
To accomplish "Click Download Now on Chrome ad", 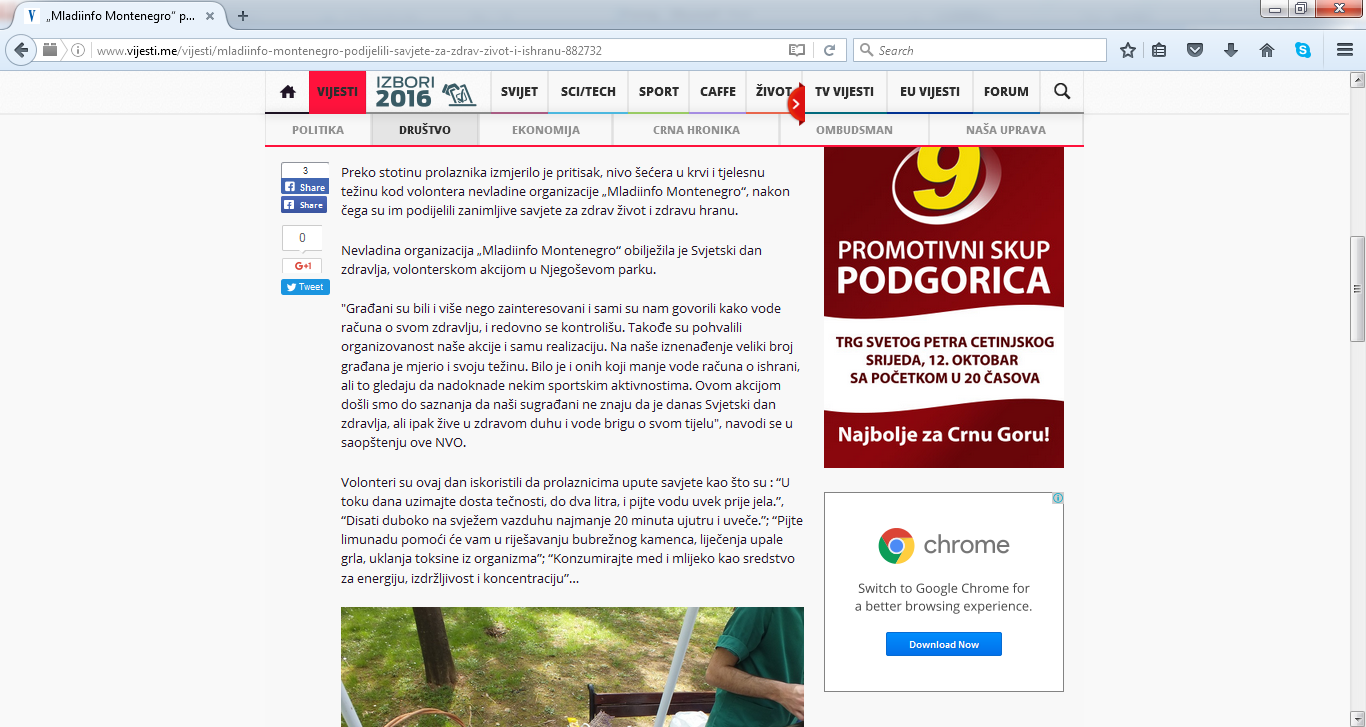I will point(944,644).
